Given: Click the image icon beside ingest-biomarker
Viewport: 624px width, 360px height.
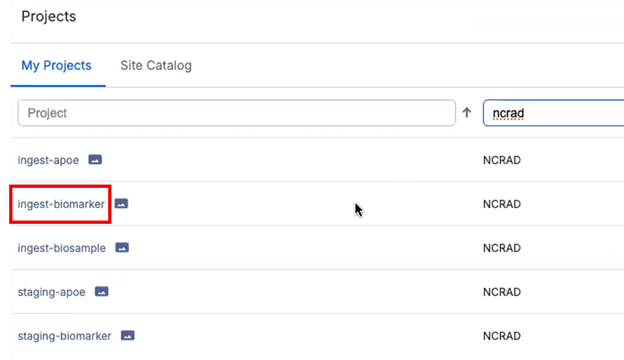Looking at the screenshot, I should point(121,204).
